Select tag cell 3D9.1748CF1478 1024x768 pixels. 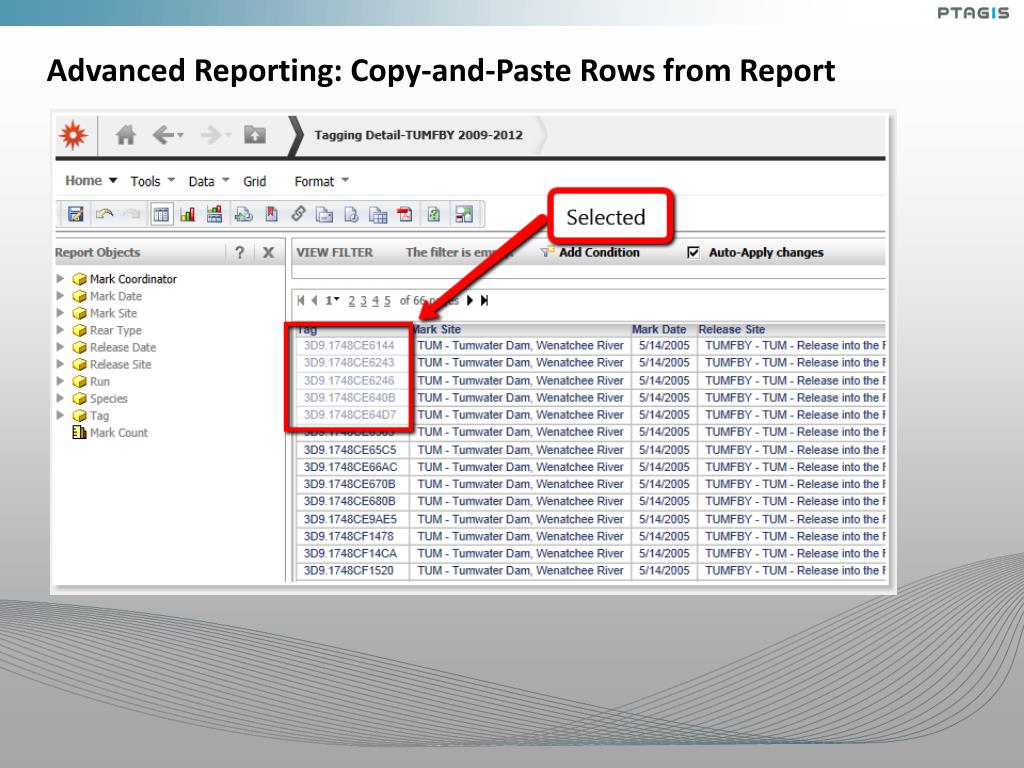[x=349, y=536]
